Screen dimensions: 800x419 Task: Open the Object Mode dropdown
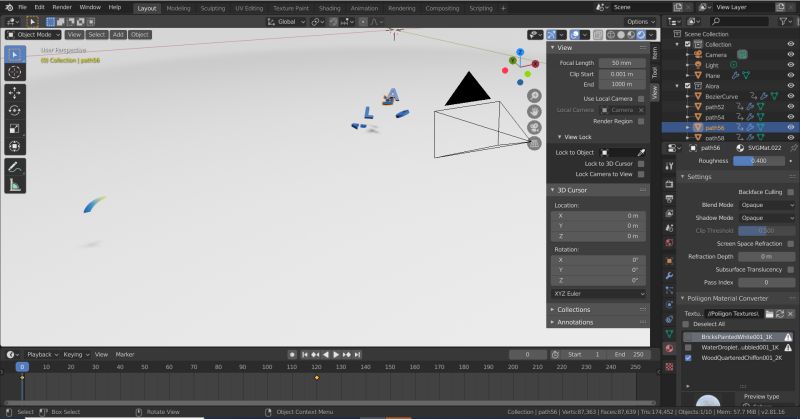[x=33, y=35]
